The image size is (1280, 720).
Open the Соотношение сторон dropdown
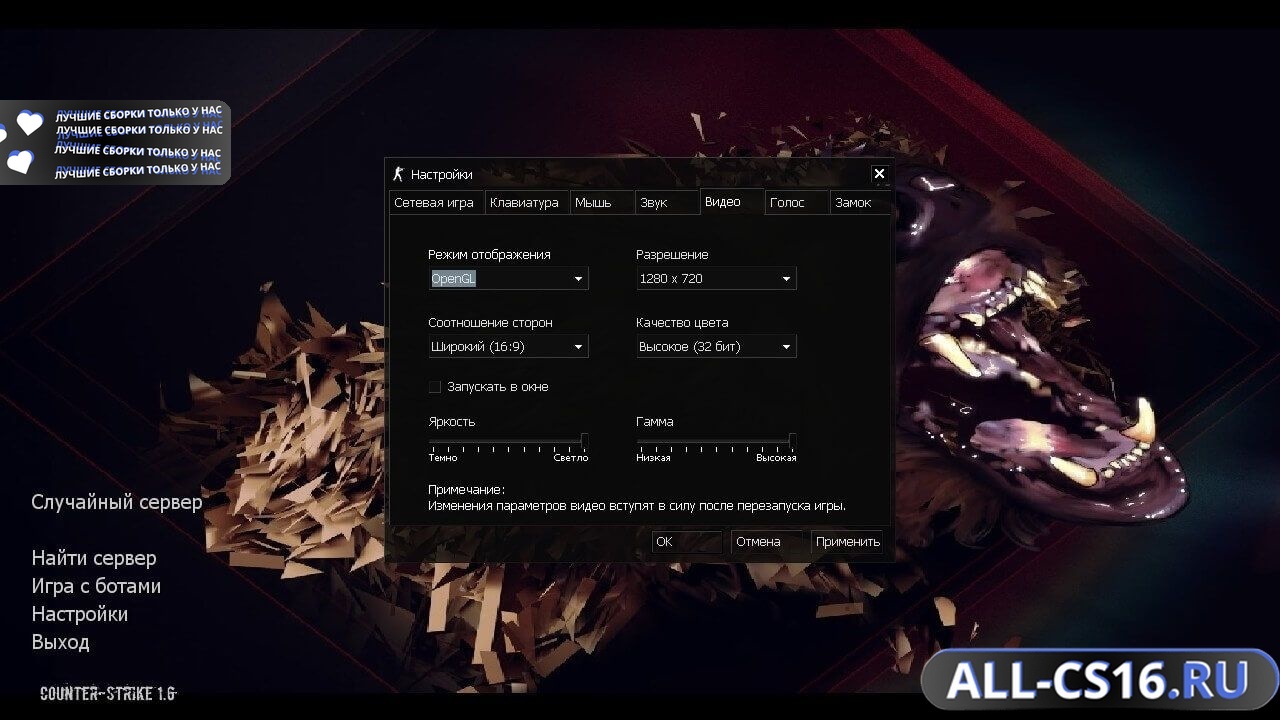508,347
